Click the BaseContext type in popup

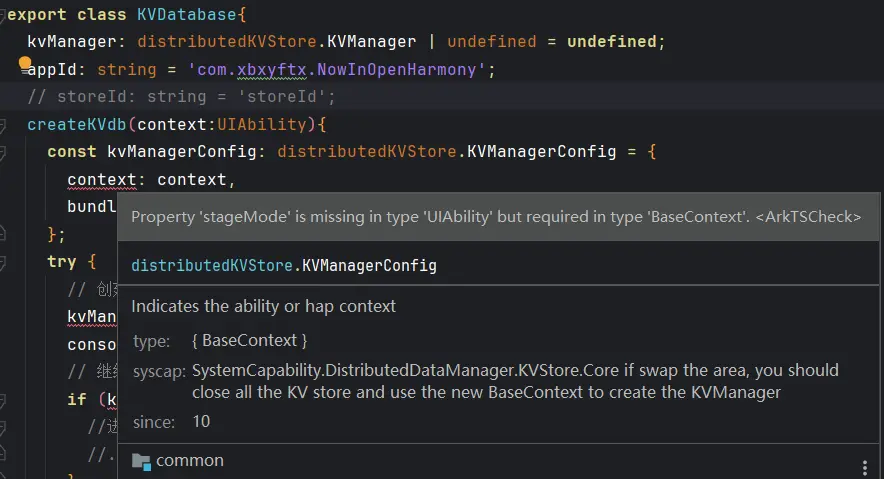(x=249, y=341)
